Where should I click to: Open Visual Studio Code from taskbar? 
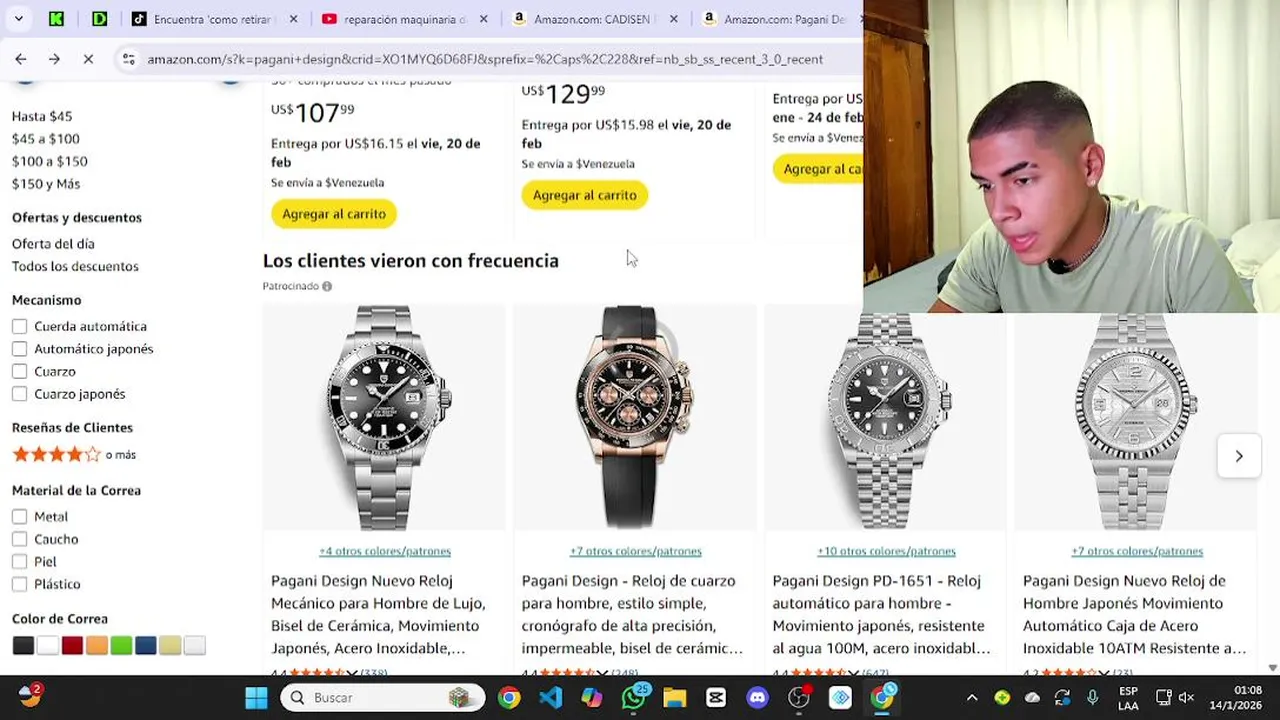point(551,697)
